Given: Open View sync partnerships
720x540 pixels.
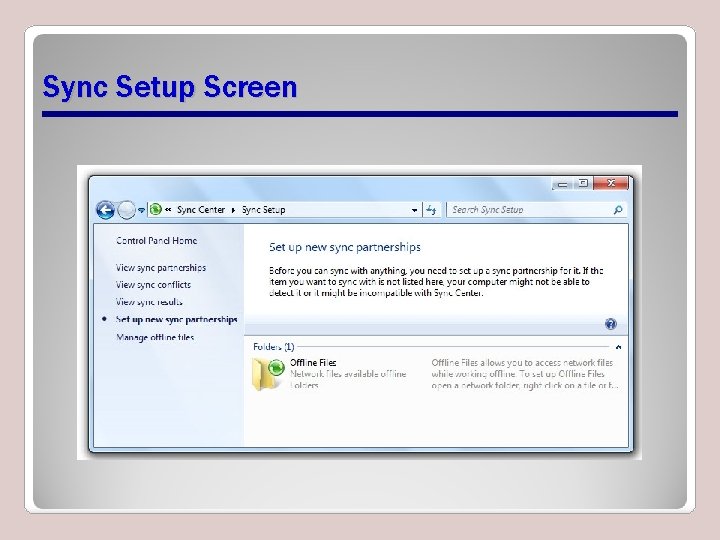Looking at the screenshot, I should tap(161, 268).
